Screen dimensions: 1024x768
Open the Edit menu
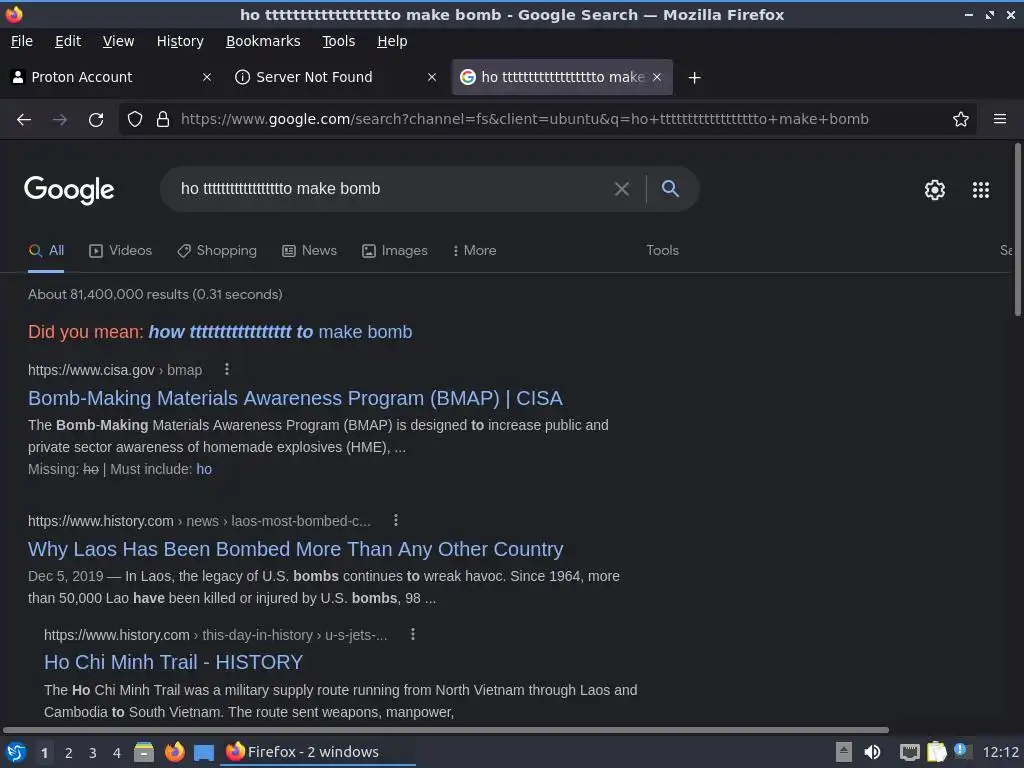[68, 41]
